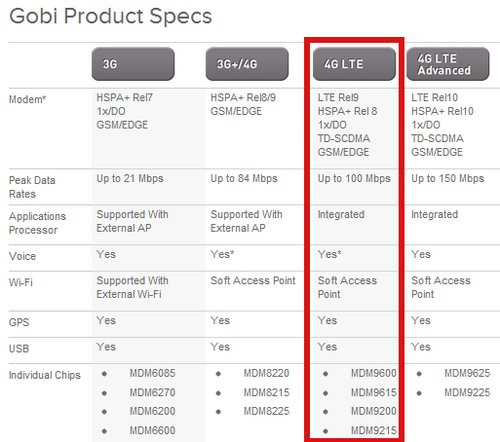Click the MDM9615 chip entry
This screenshot has width=500, height=442.
pos(374,393)
